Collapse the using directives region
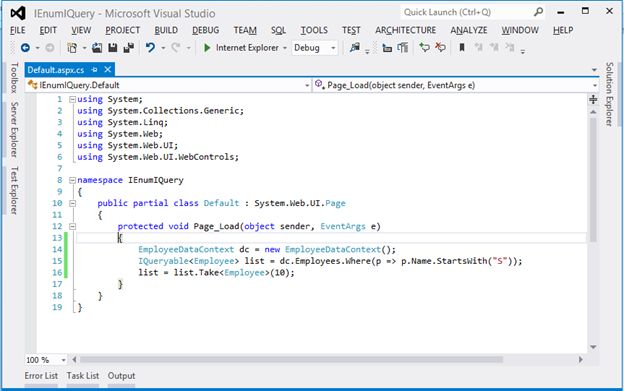This screenshot has height=391, width=624. tap(72, 99)
